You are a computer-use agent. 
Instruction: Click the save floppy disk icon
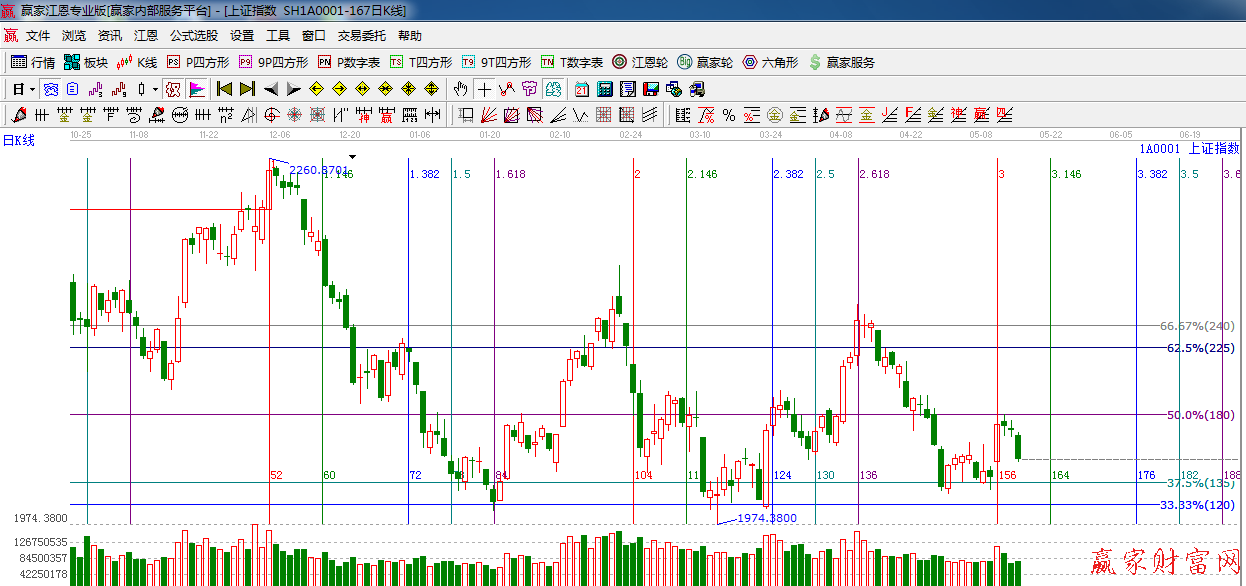(651, 89)
